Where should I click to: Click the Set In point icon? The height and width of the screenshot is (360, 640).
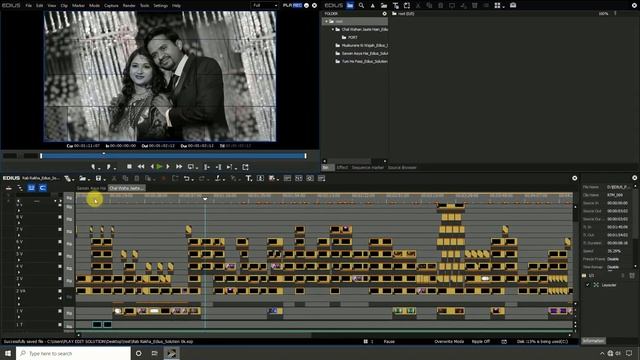[x=93, y=167]
